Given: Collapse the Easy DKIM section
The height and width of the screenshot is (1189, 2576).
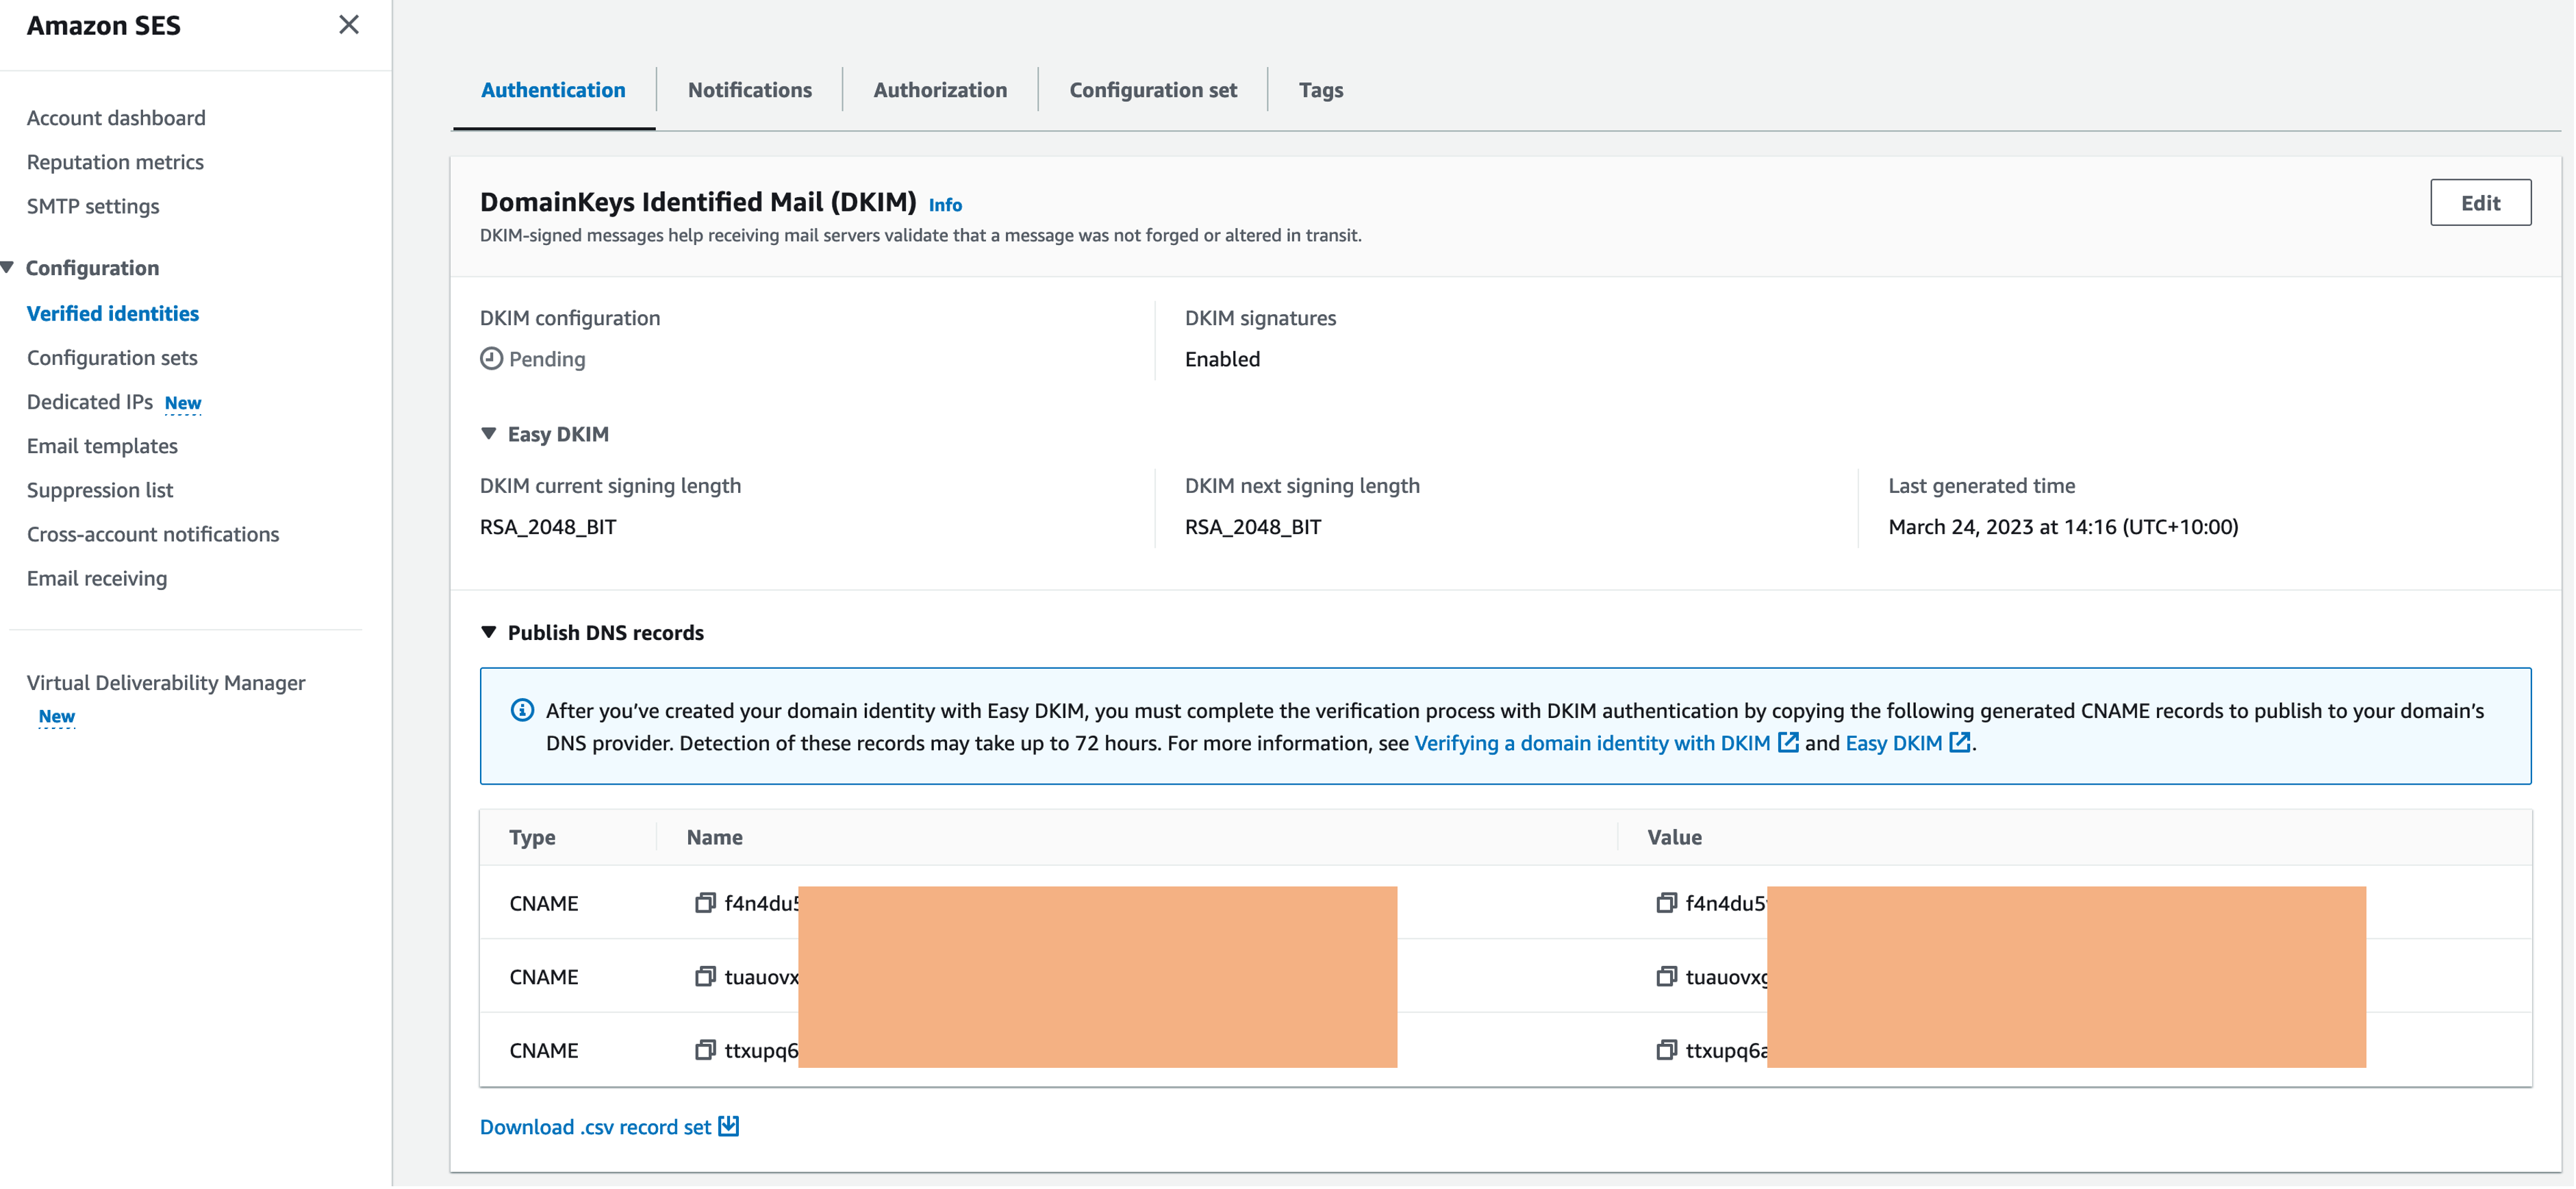Looking at the screenshot, I should tap(488, 434).
